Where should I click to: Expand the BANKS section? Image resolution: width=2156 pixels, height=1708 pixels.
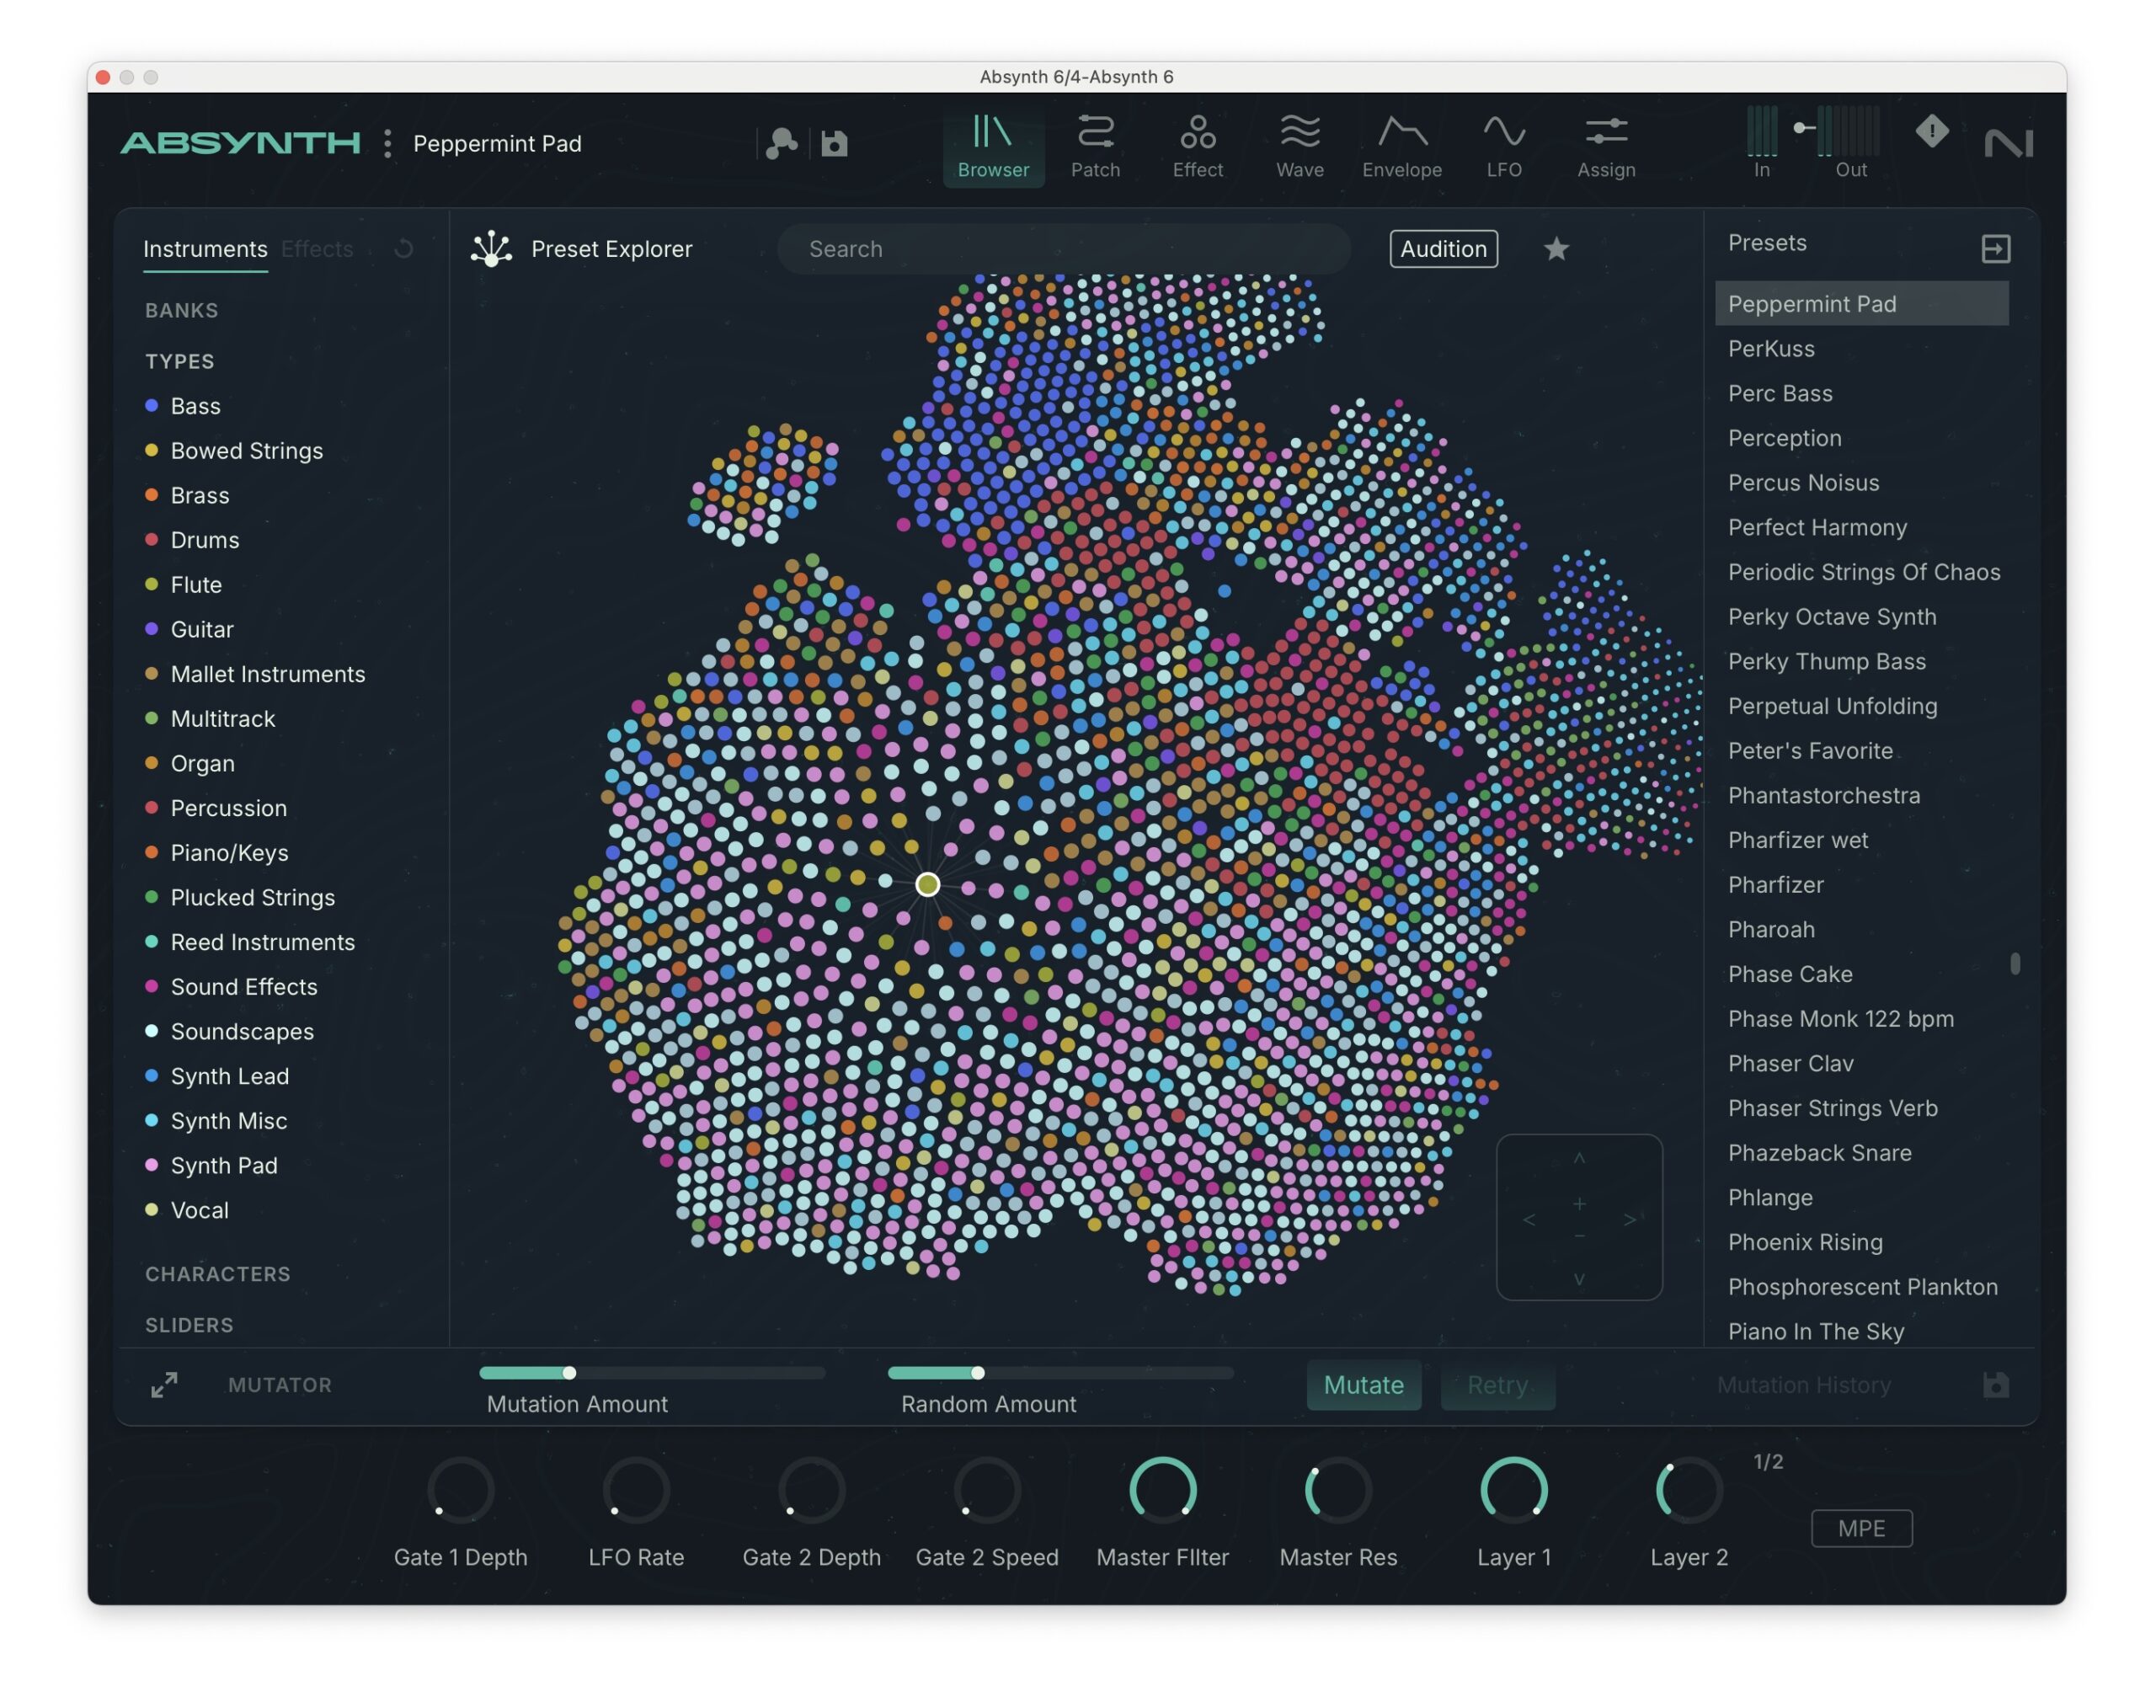(x=181, y=311)
